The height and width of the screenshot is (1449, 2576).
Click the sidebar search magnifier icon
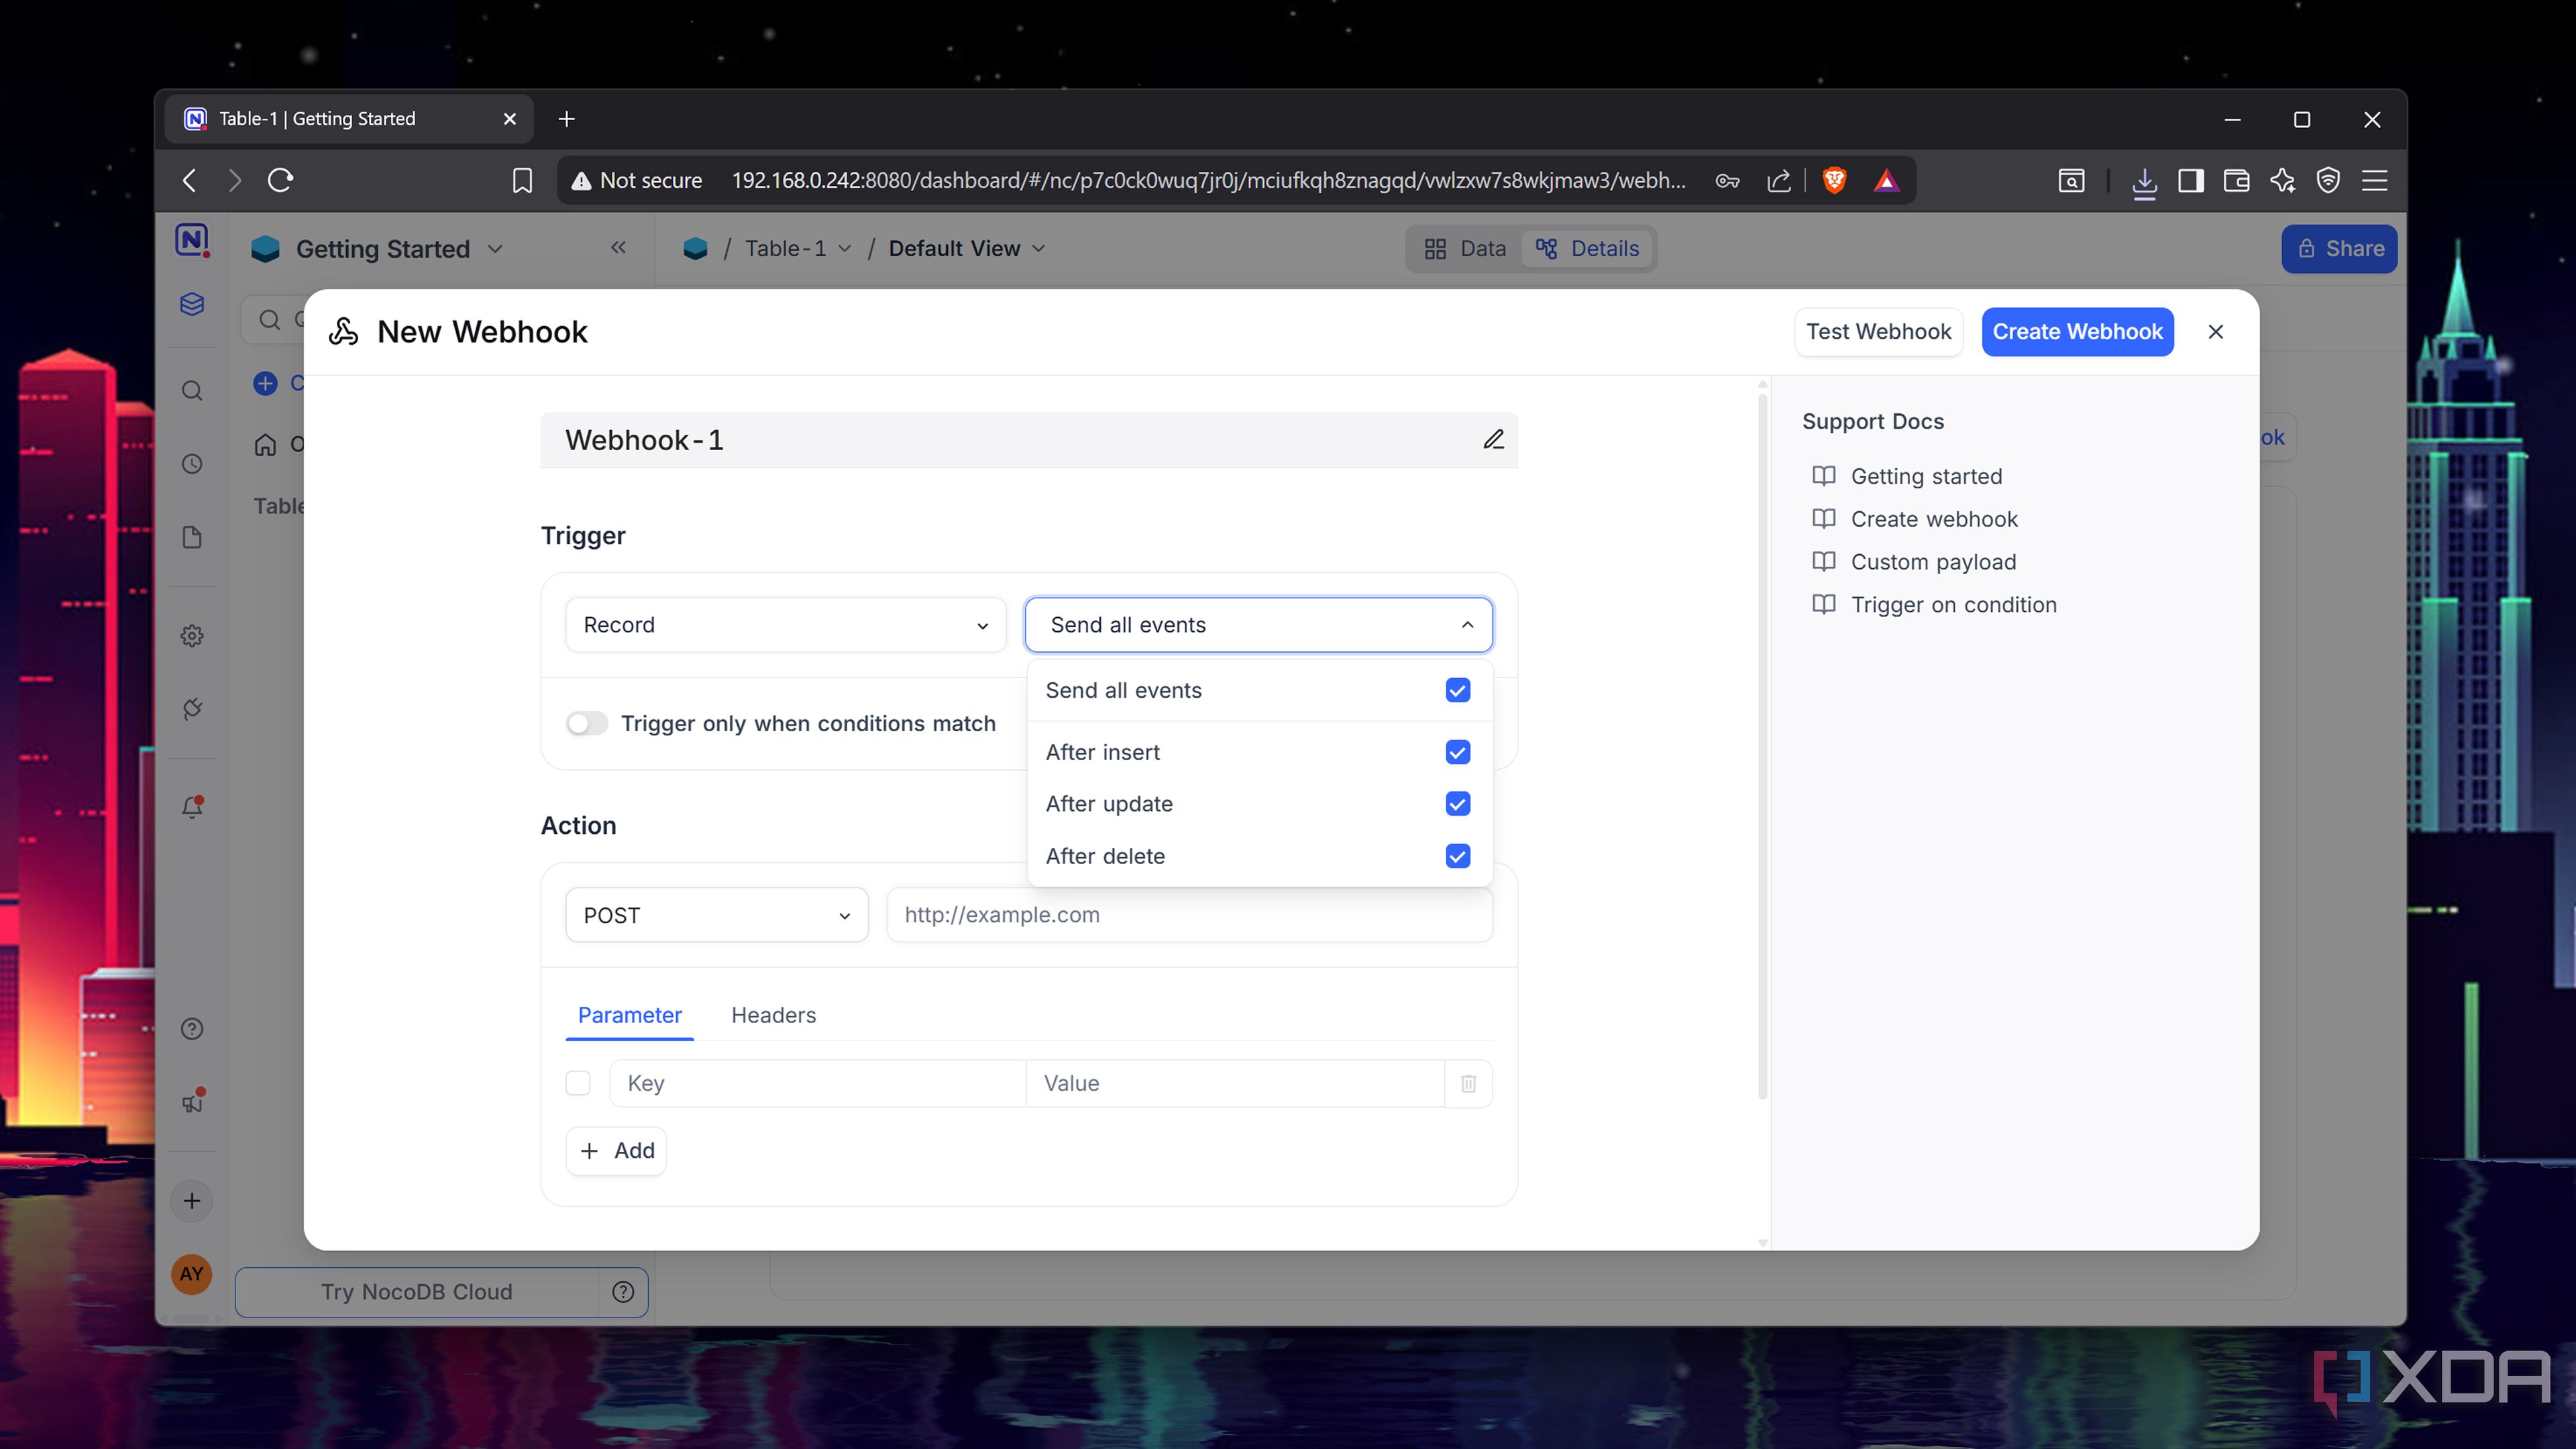[192, 391]
